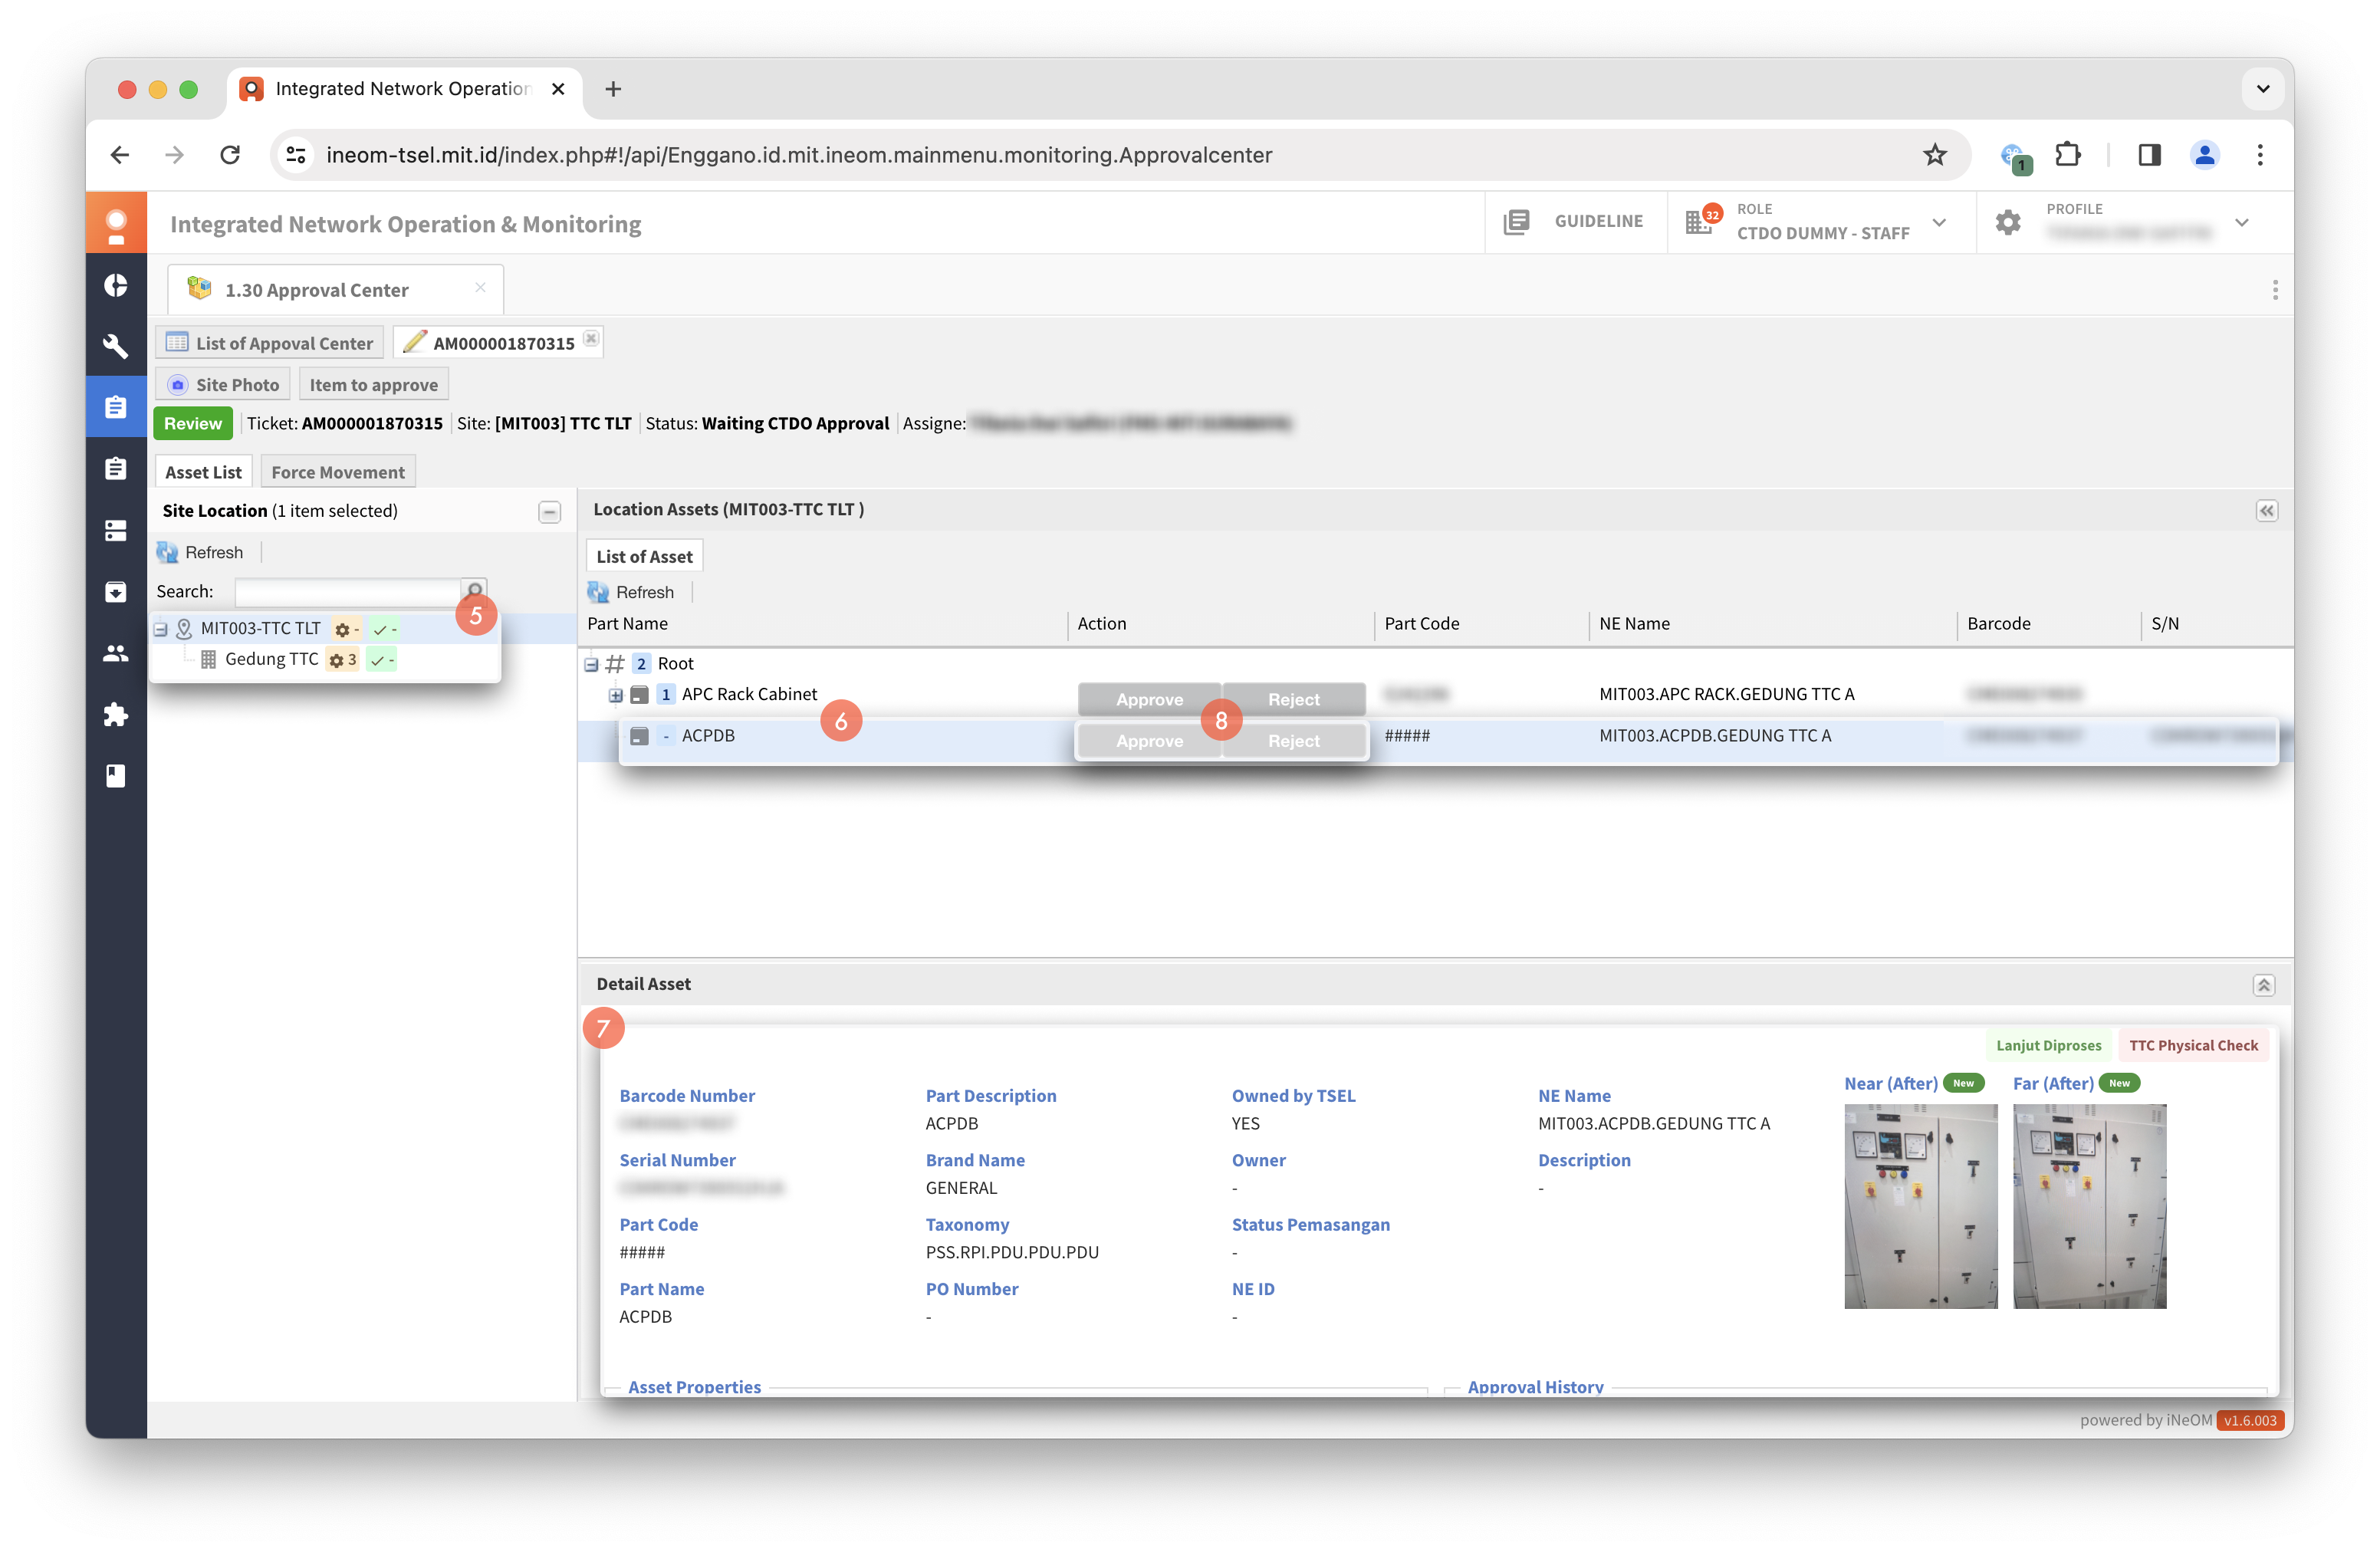Screen dimensions: 2380x1552
Task: Click the iNeOM orange logo icon
Action: click(116, 224)
